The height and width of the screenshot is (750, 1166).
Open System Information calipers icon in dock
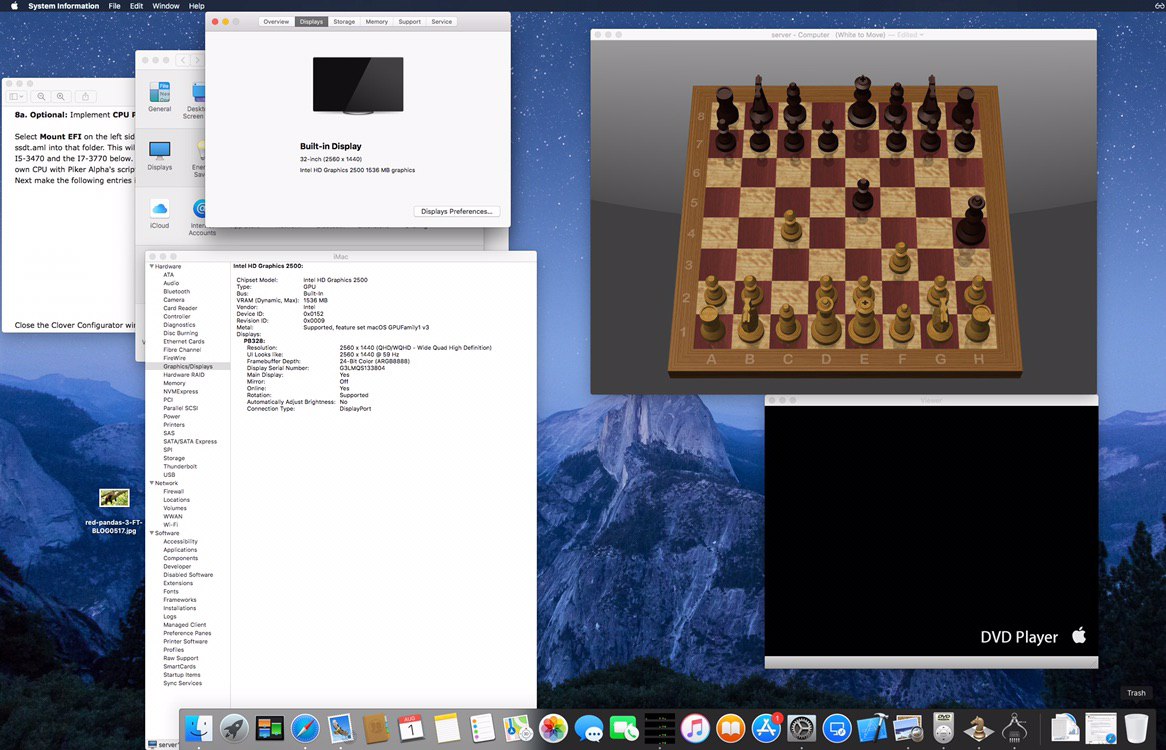(x=1014, y=728)
